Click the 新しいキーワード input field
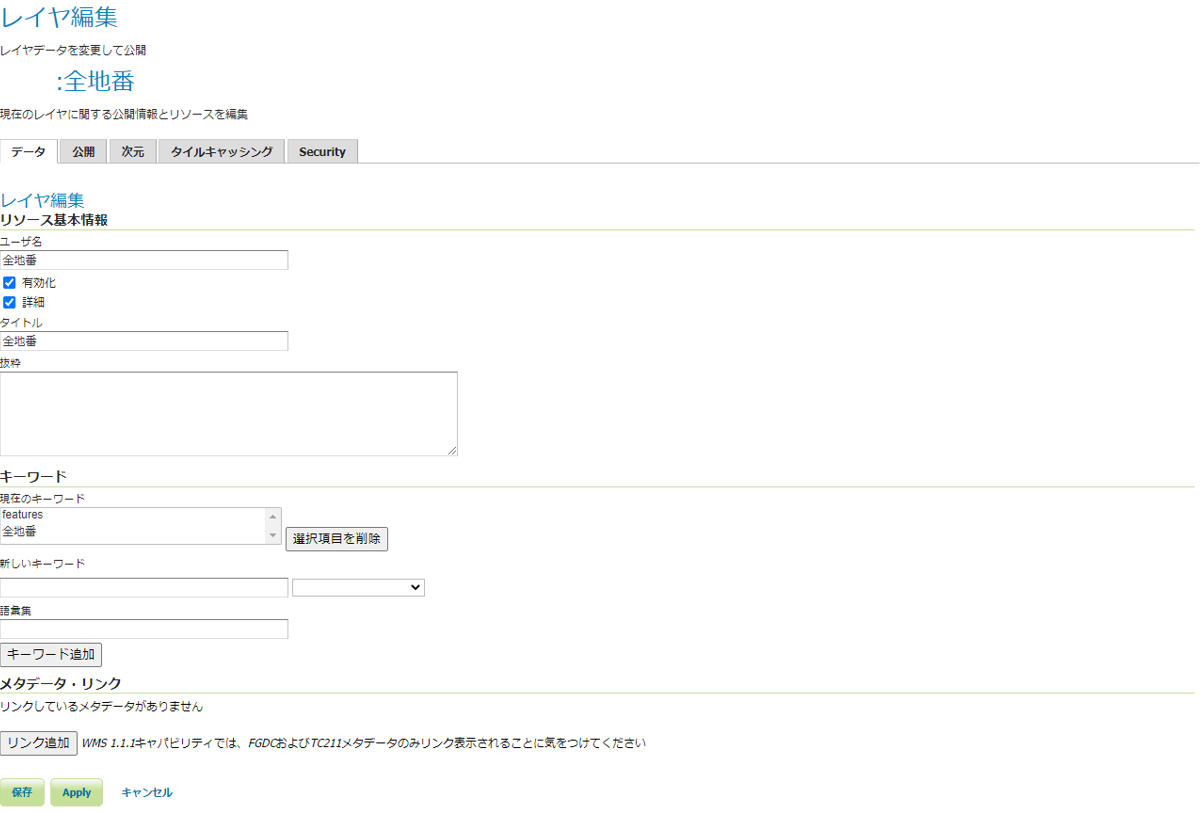 pos(144,588)
